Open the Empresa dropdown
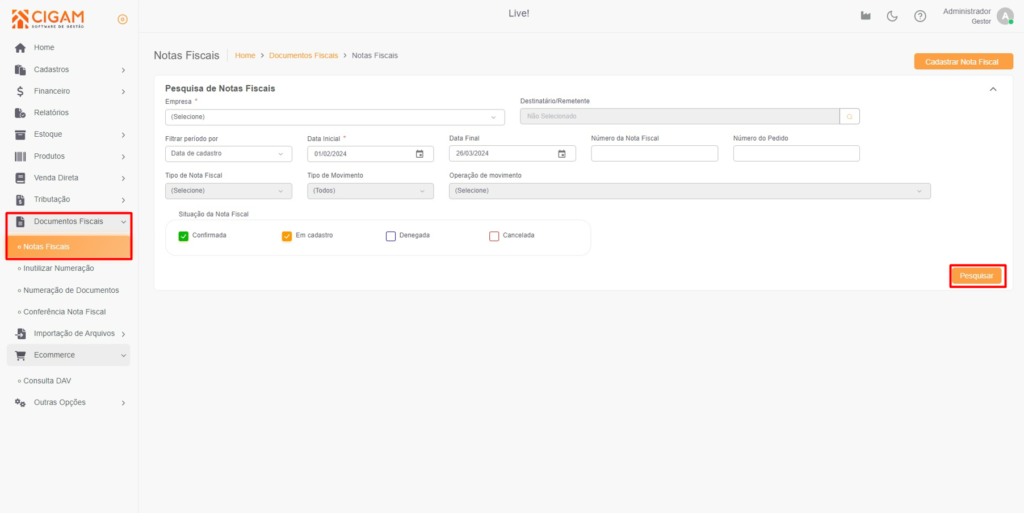The width and height of the screenshot is (1024, 513). 335,117
